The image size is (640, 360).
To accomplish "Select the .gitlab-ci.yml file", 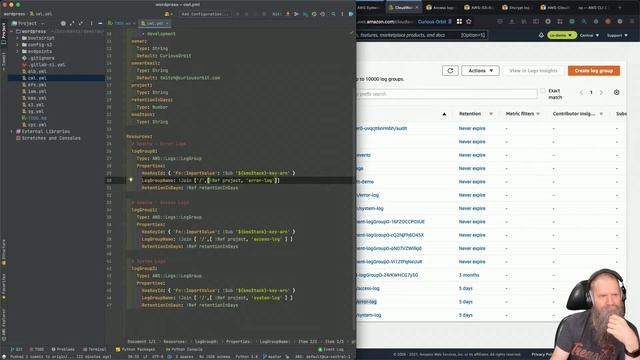I will point(43,64).
